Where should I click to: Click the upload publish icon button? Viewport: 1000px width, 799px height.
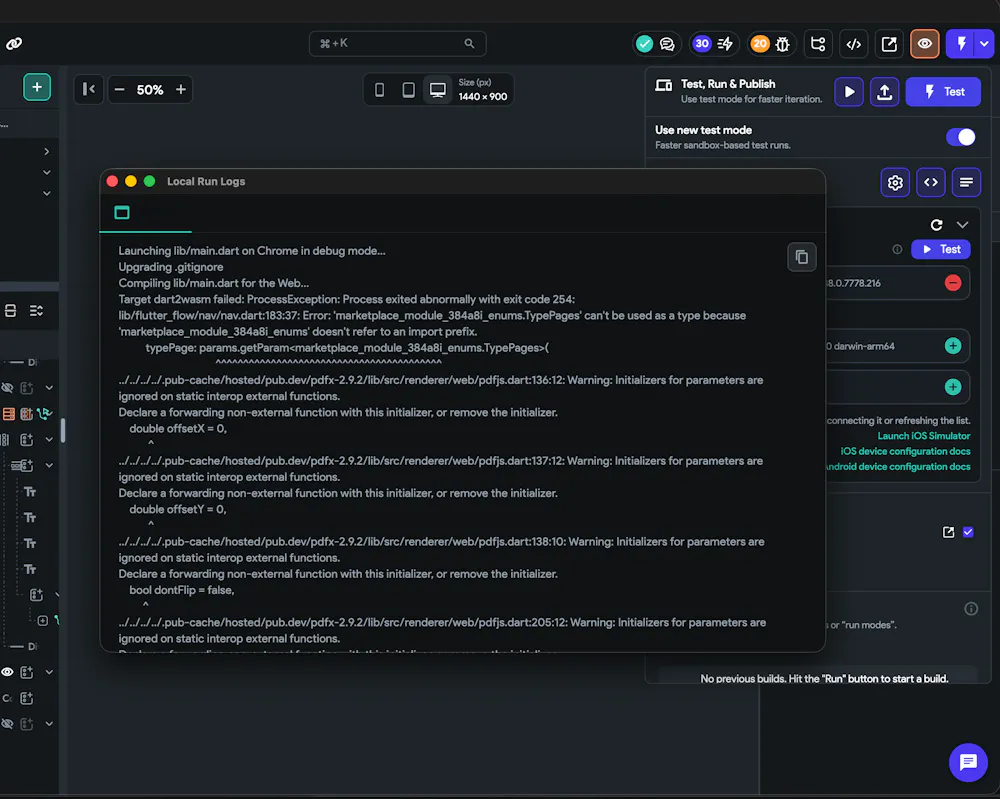[885, 92]
